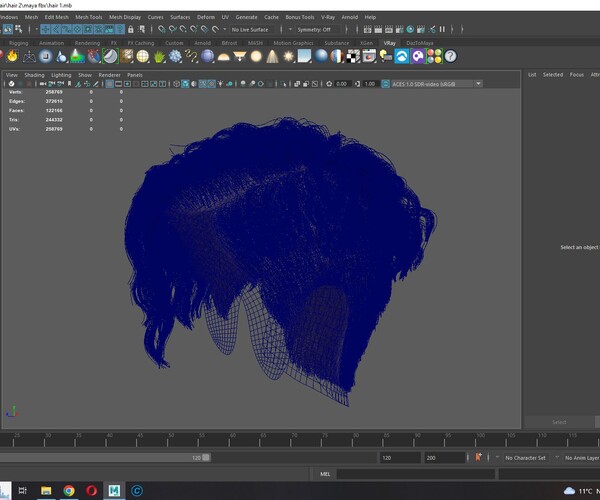Open the Deform menu

(206, 17)
